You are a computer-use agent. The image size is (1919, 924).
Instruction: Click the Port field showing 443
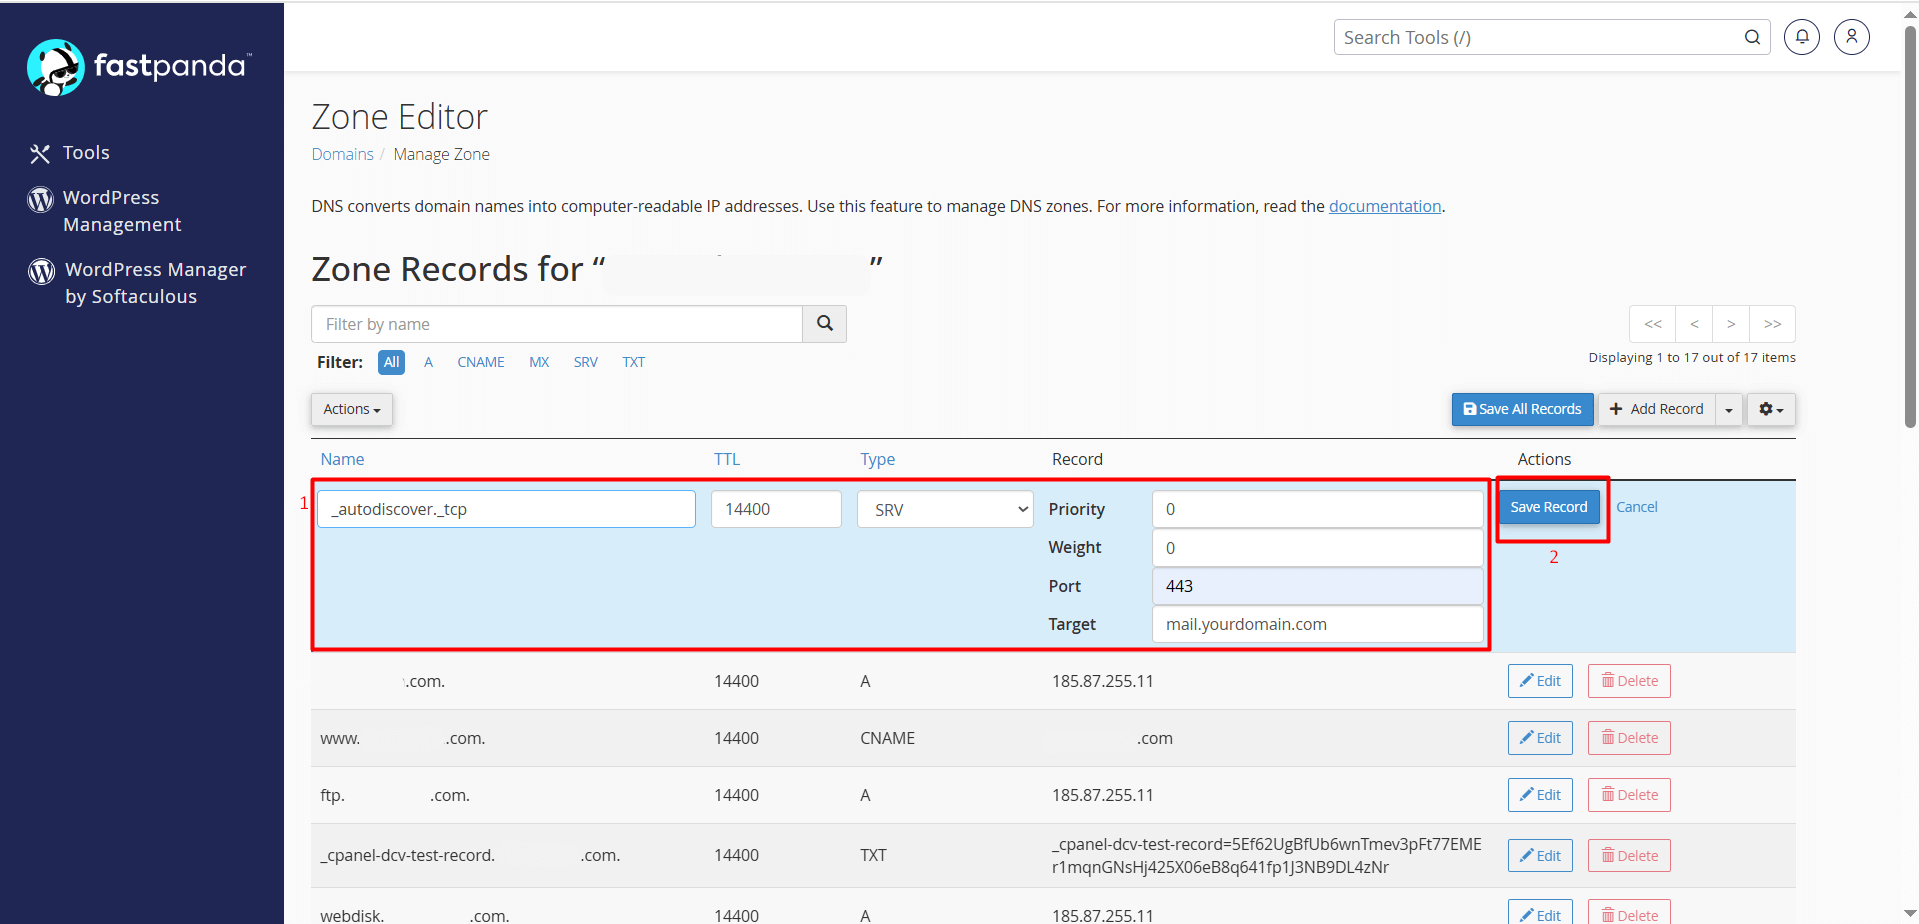1317,586
